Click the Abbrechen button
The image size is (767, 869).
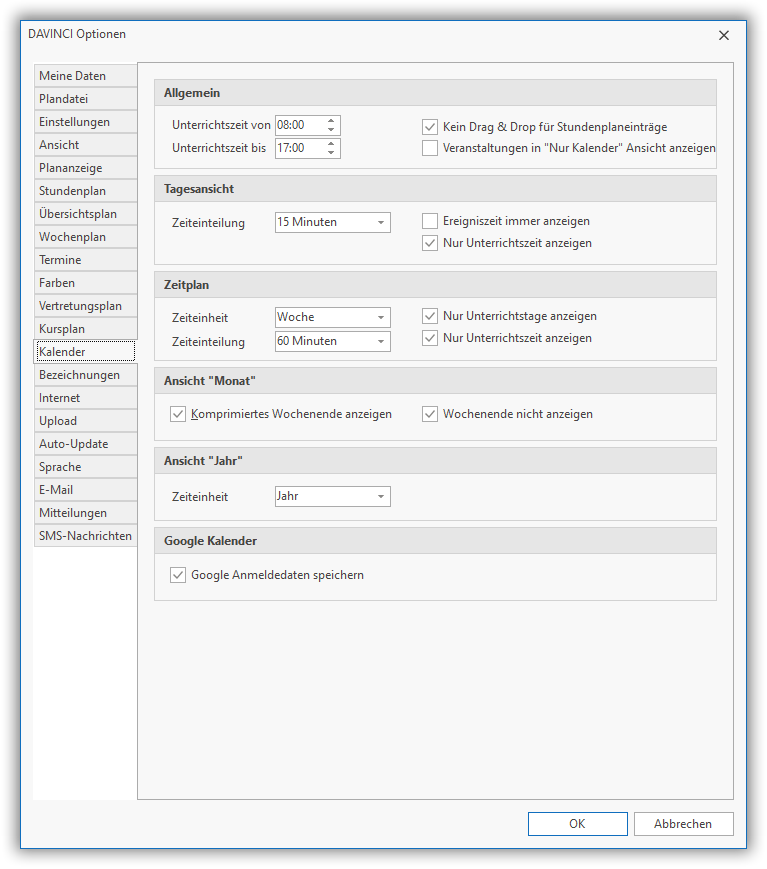click(x=683, y=824)
